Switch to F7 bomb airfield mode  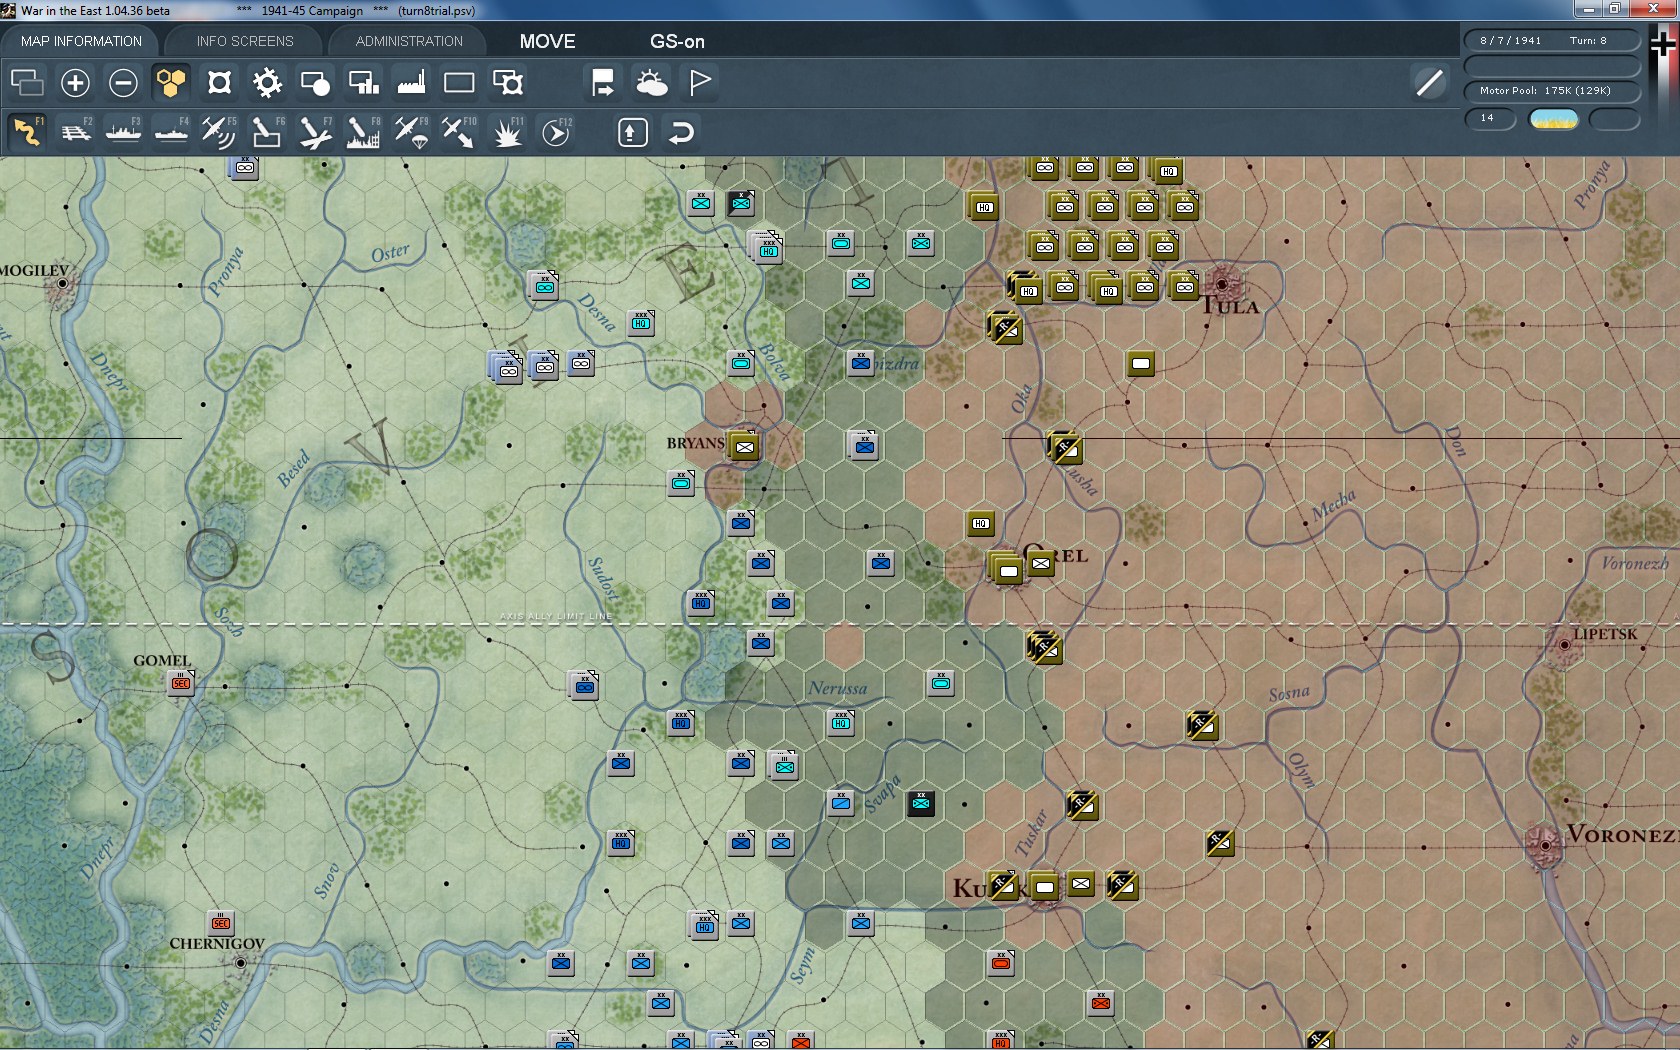pos(315,132)
